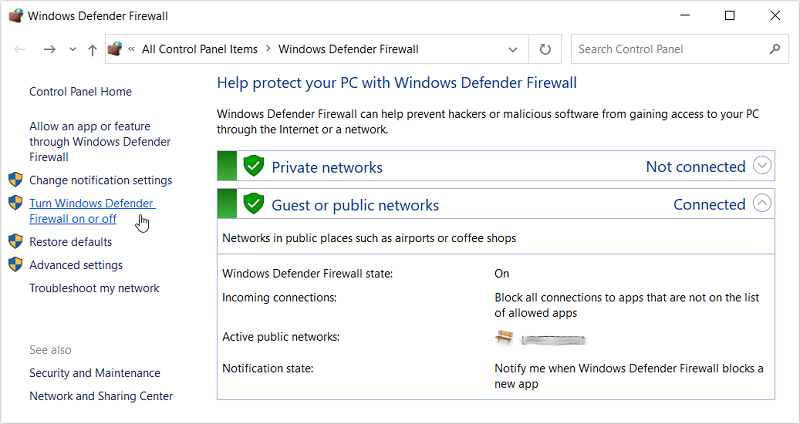Click 'Active public networks:' label

pyautogui.click(x=281, y=337)
